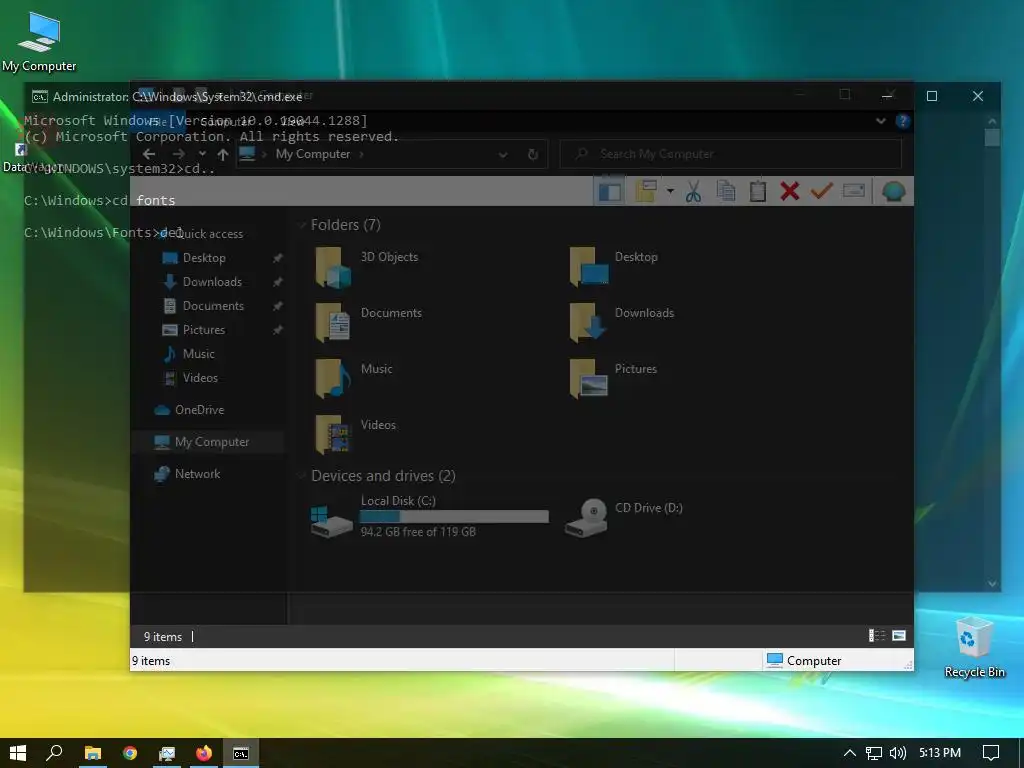Screen dimensions: 1024x768
Task: Go forward in File Explorer
Action: tap(178, 154)
